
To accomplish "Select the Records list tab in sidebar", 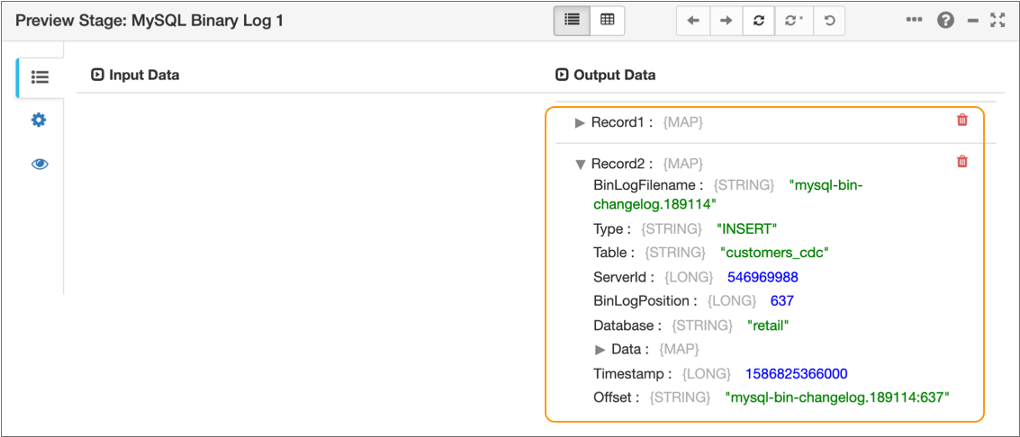I will pyautogui.click(x=40, y=77).
